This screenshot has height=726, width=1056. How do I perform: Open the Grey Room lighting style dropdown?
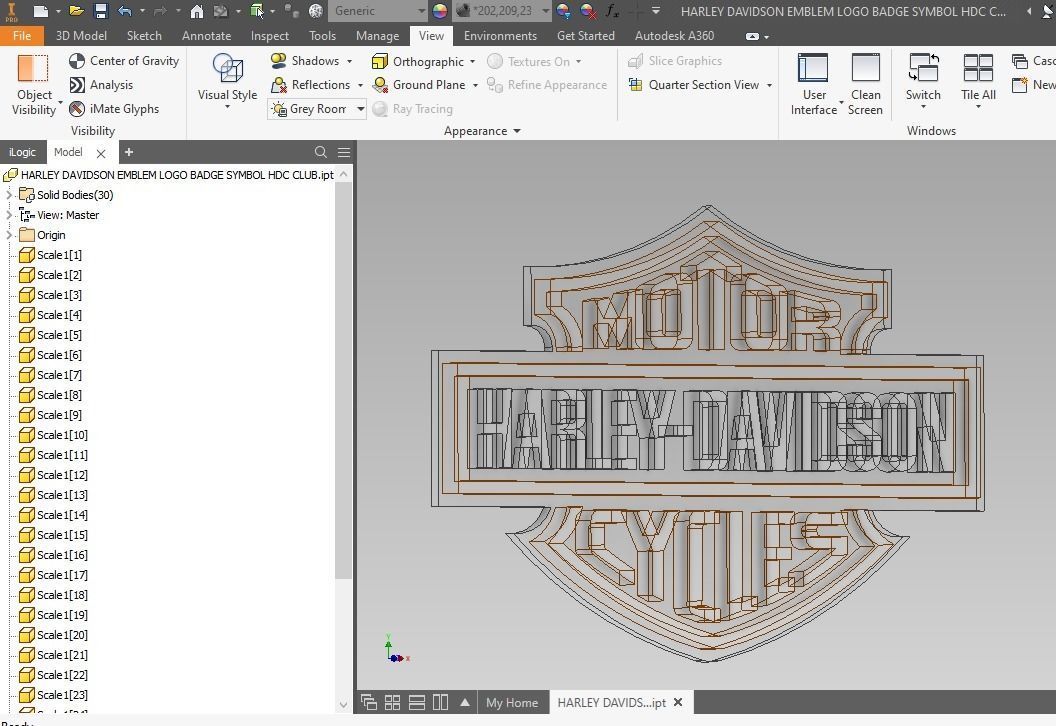317,108
